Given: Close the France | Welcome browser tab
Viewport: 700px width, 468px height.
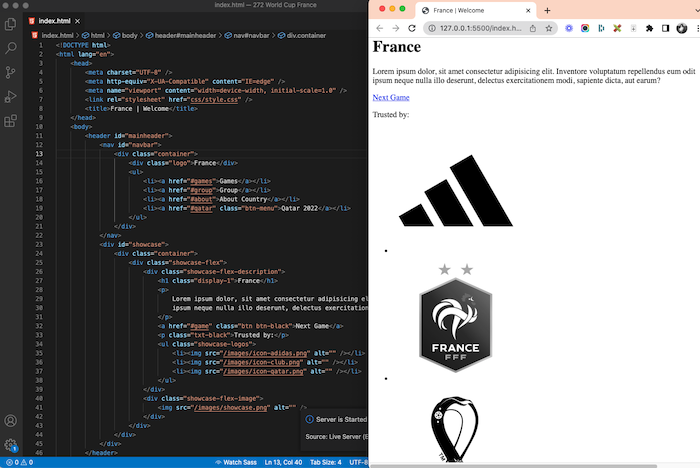Looking at the screenshot, I should coord(528,10).
